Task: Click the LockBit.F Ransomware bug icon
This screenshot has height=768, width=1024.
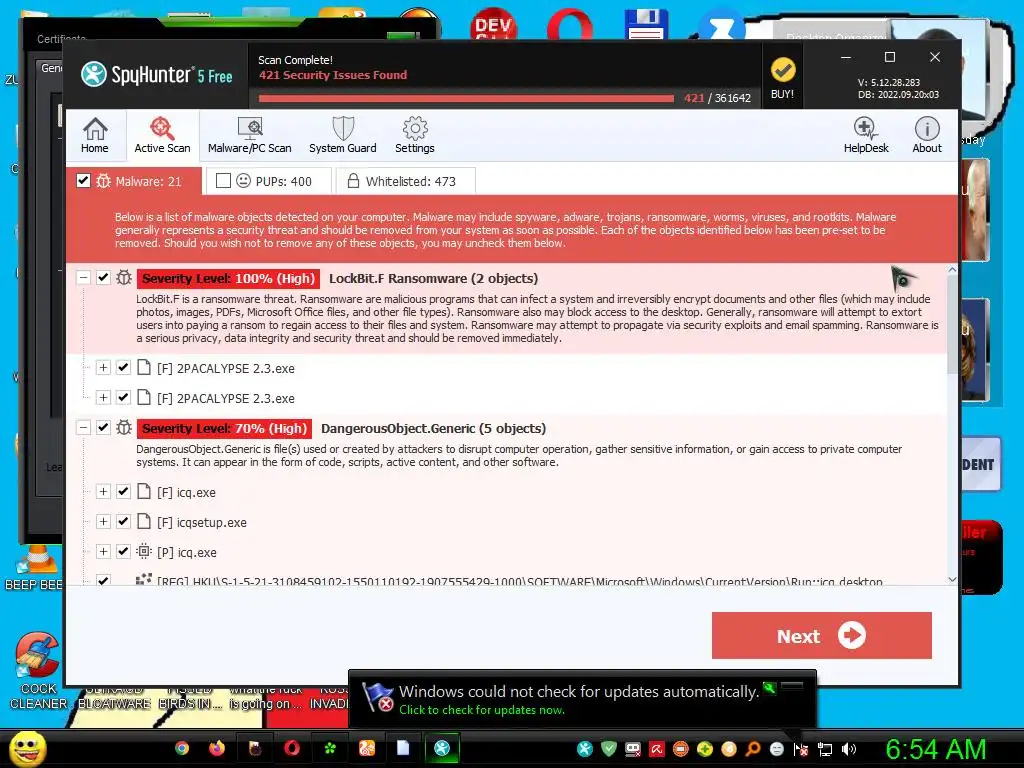Action: (x=124, y=278)
